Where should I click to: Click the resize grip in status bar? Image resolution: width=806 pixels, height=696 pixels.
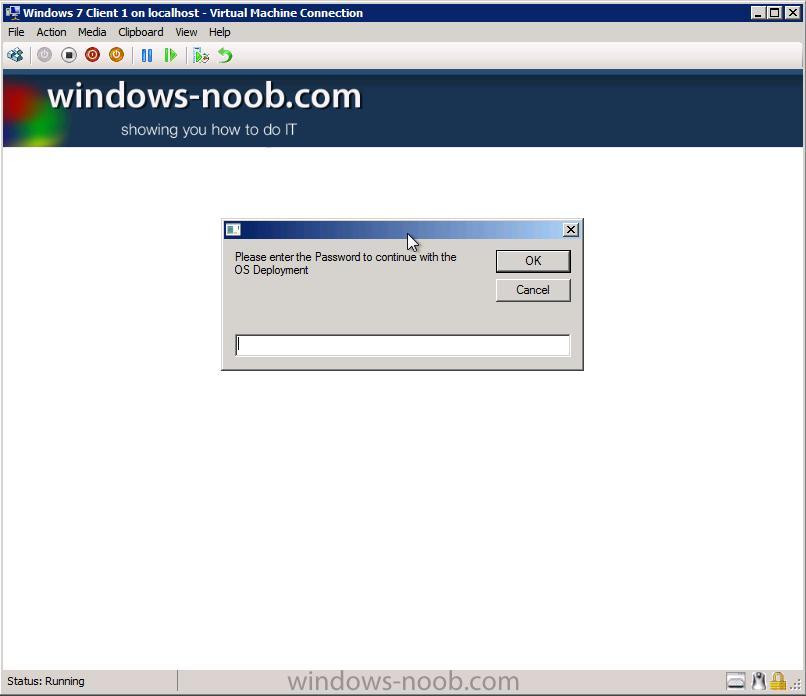click(796, 685)
